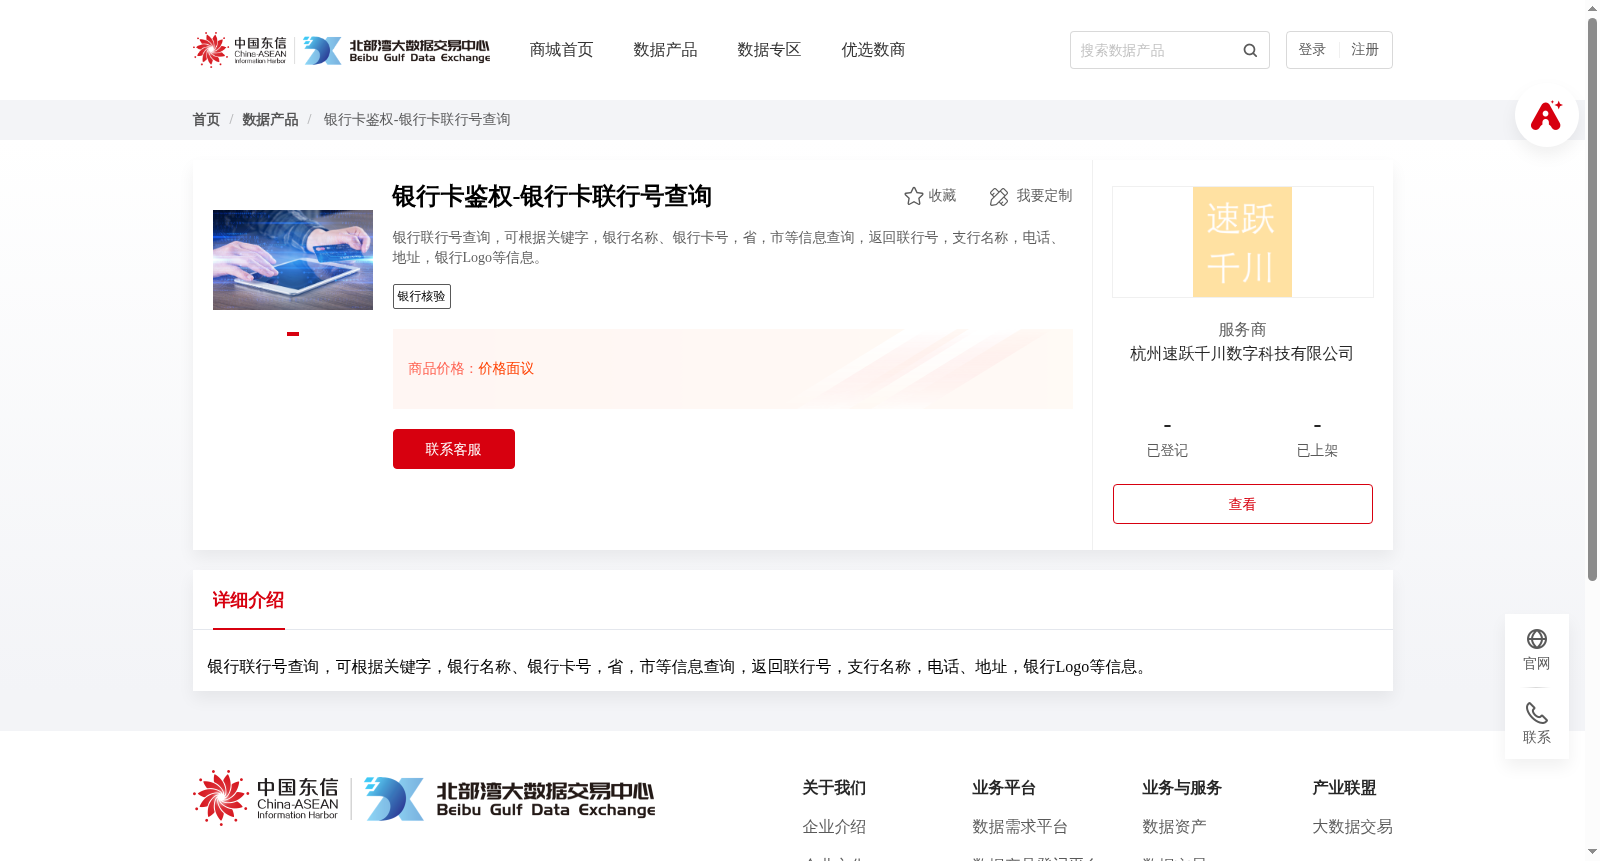Open footer link 企业介绍
The image size is (1600, 861).
click(834, 827)
